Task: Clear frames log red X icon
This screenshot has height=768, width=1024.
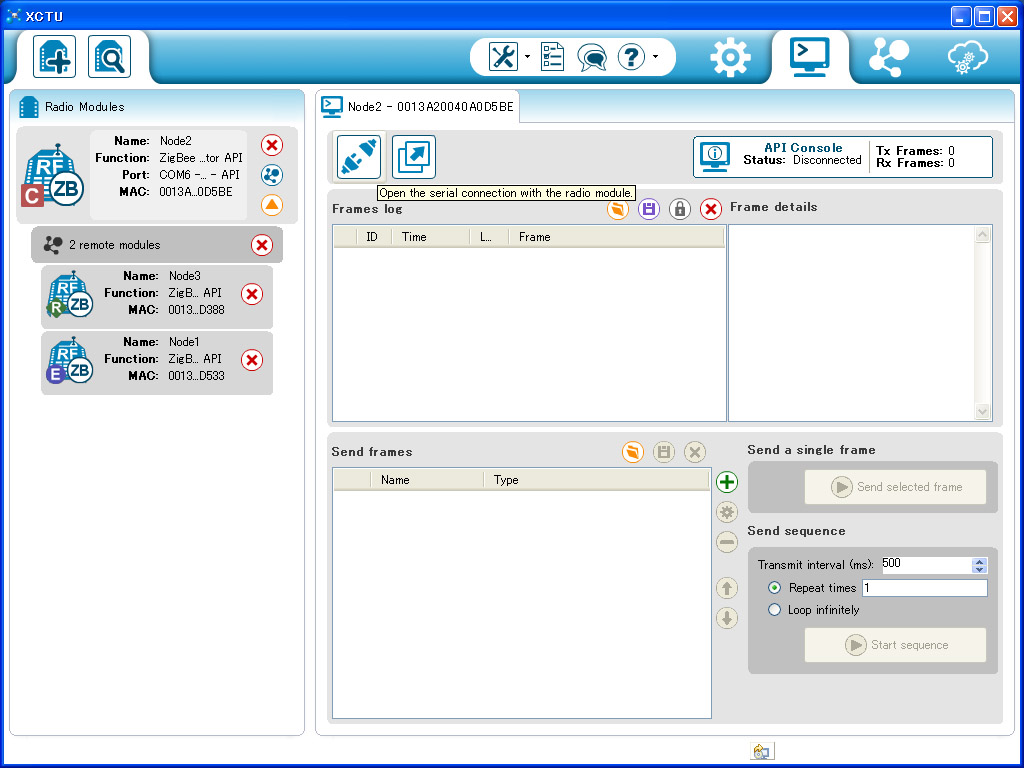Action: (x=711, y=209)
